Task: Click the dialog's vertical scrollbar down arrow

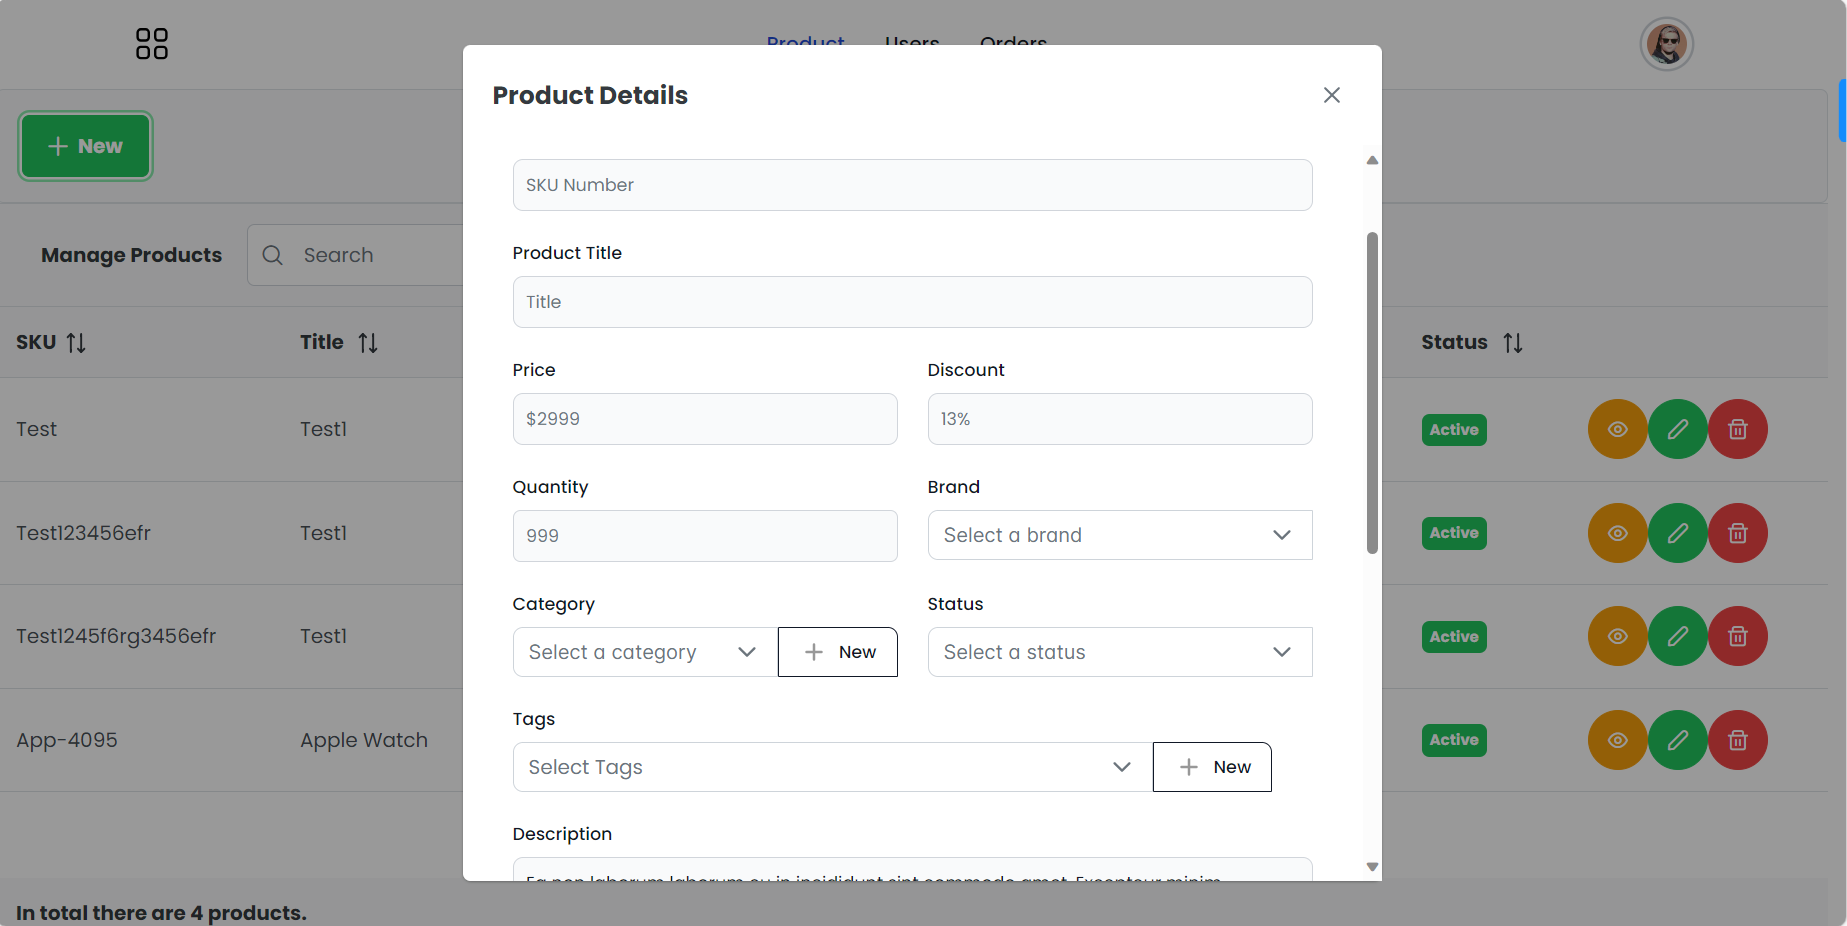Action: pyautogui.click(x=1372, y=867)
